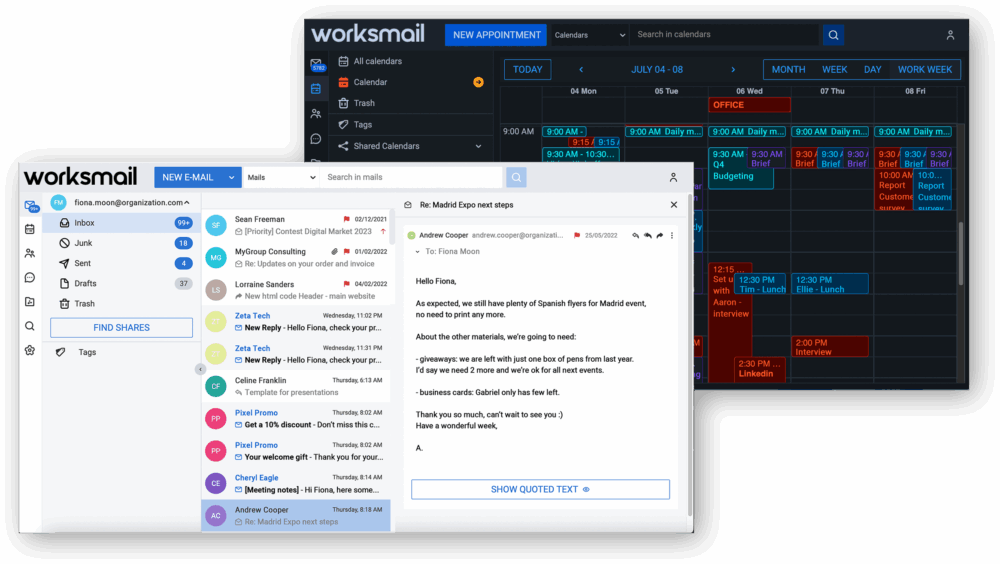Click SHOW QUOTED TEXT button
The width and height of the screenshot is (1000, 564).
pos(540,490)
